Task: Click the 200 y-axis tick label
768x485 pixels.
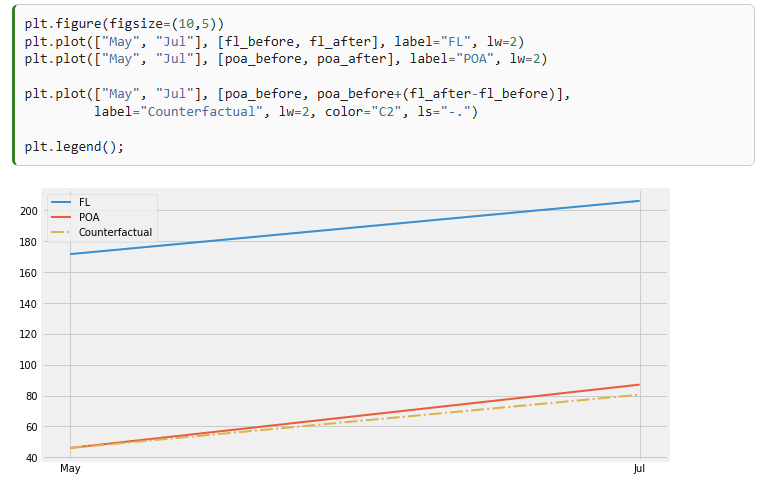Action: tap(28, 211)
